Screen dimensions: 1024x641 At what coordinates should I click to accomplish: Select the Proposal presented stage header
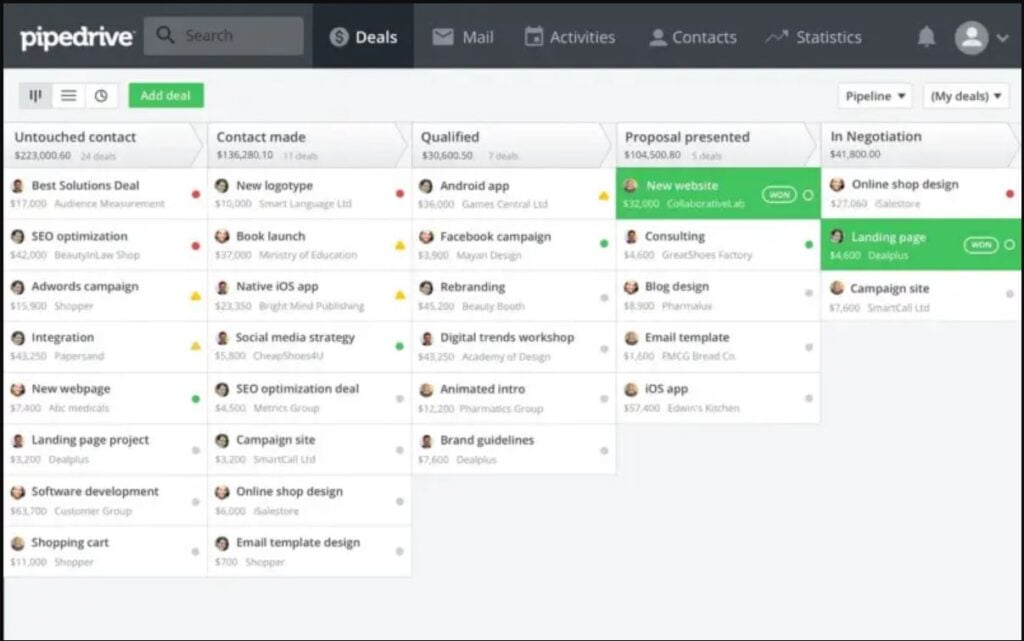[x=717, y=145]
